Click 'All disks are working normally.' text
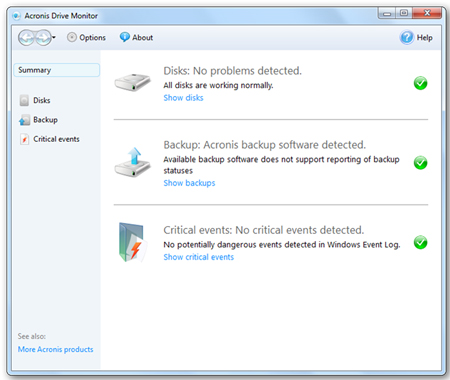Image resolution: width=450 pixels, height=380 pixels. click(218, 85)
